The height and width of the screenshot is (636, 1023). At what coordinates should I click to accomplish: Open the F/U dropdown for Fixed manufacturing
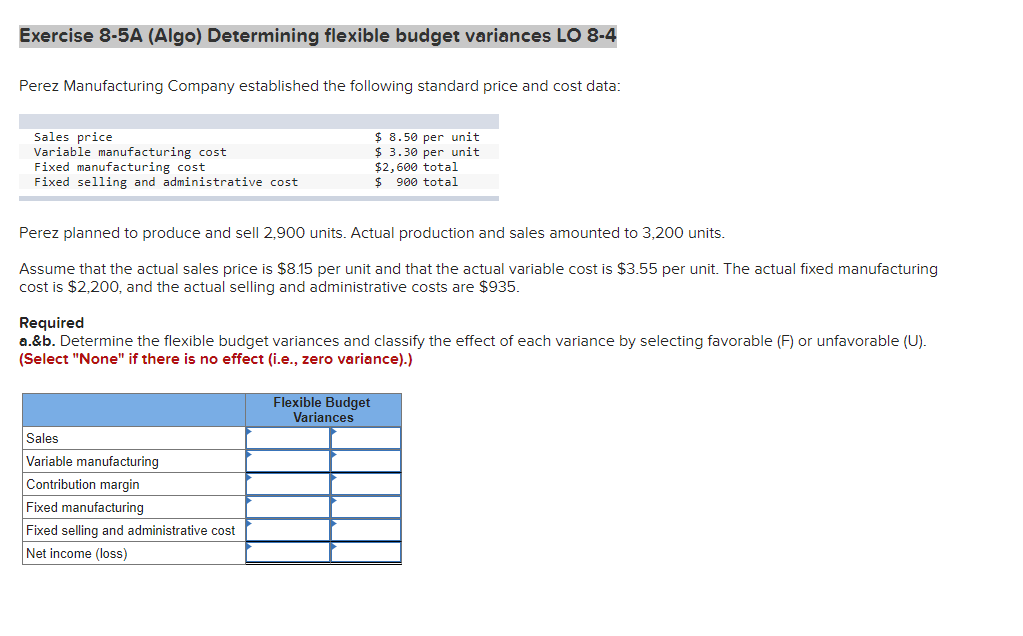(366, 507)
